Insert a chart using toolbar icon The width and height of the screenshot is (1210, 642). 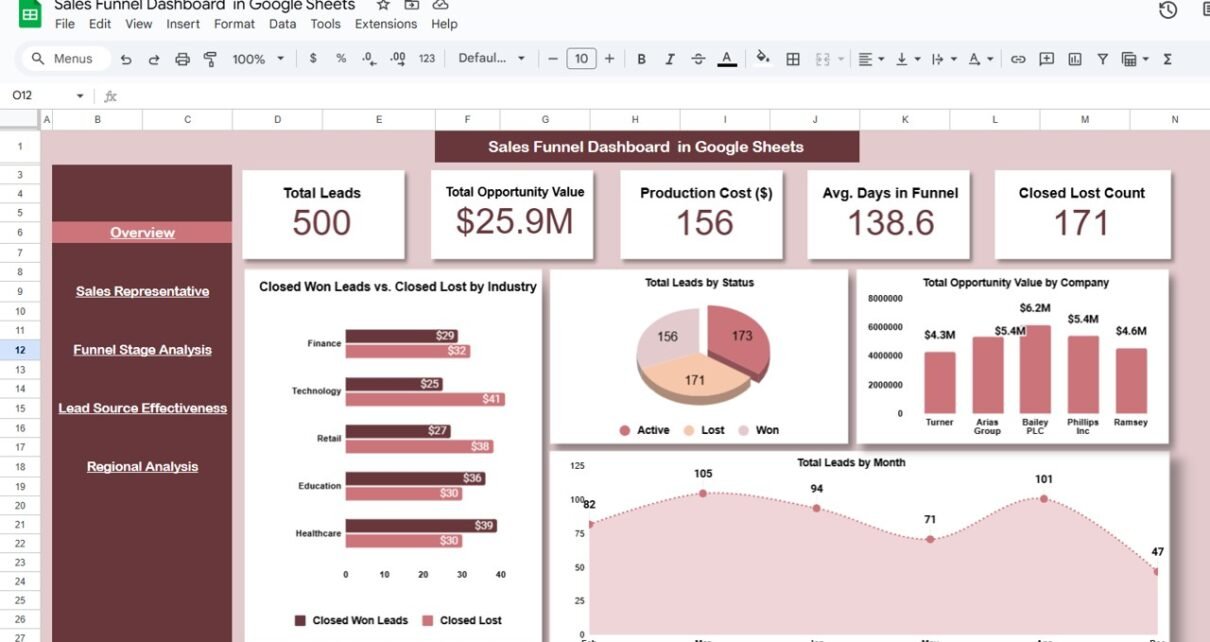[x=1075, y=59]
